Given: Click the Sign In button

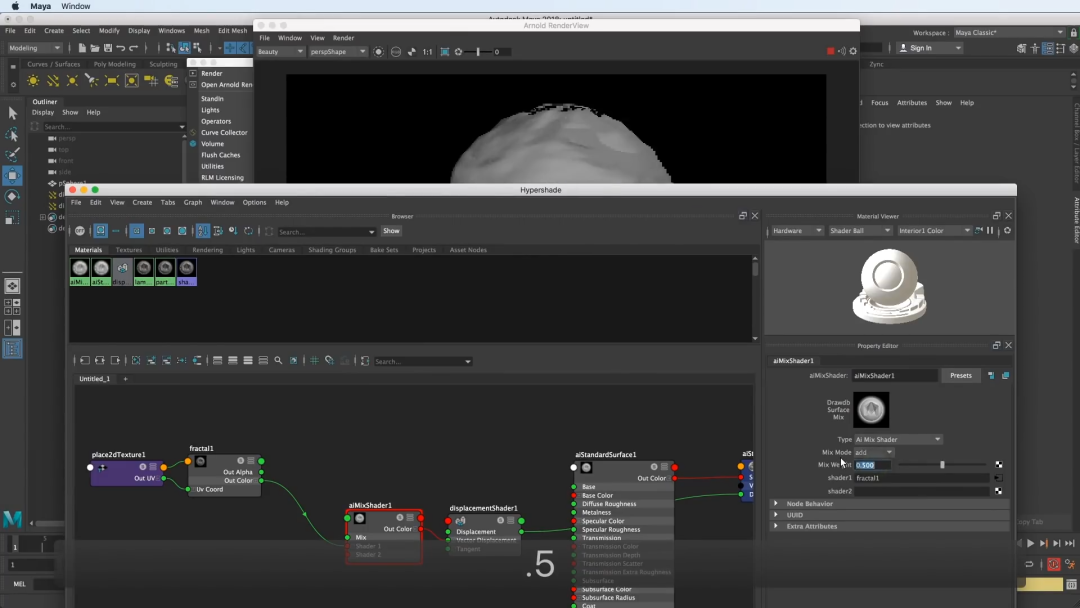Looking at the screenshot, I should (930, 48).
